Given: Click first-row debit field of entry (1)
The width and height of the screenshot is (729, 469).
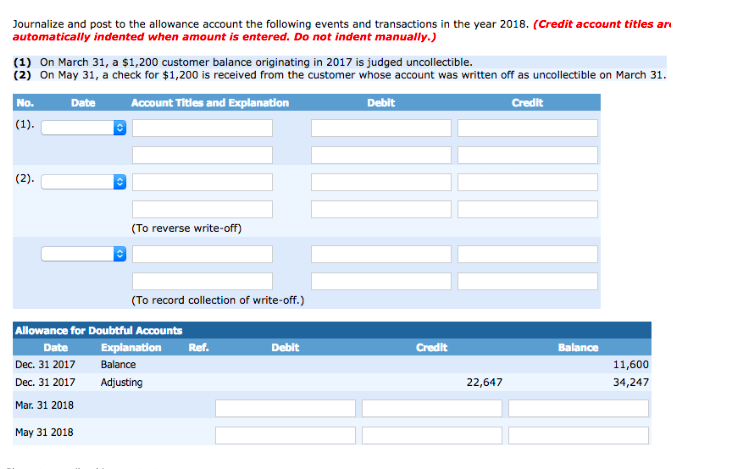Looking at the screenshot, I should 381,128.
